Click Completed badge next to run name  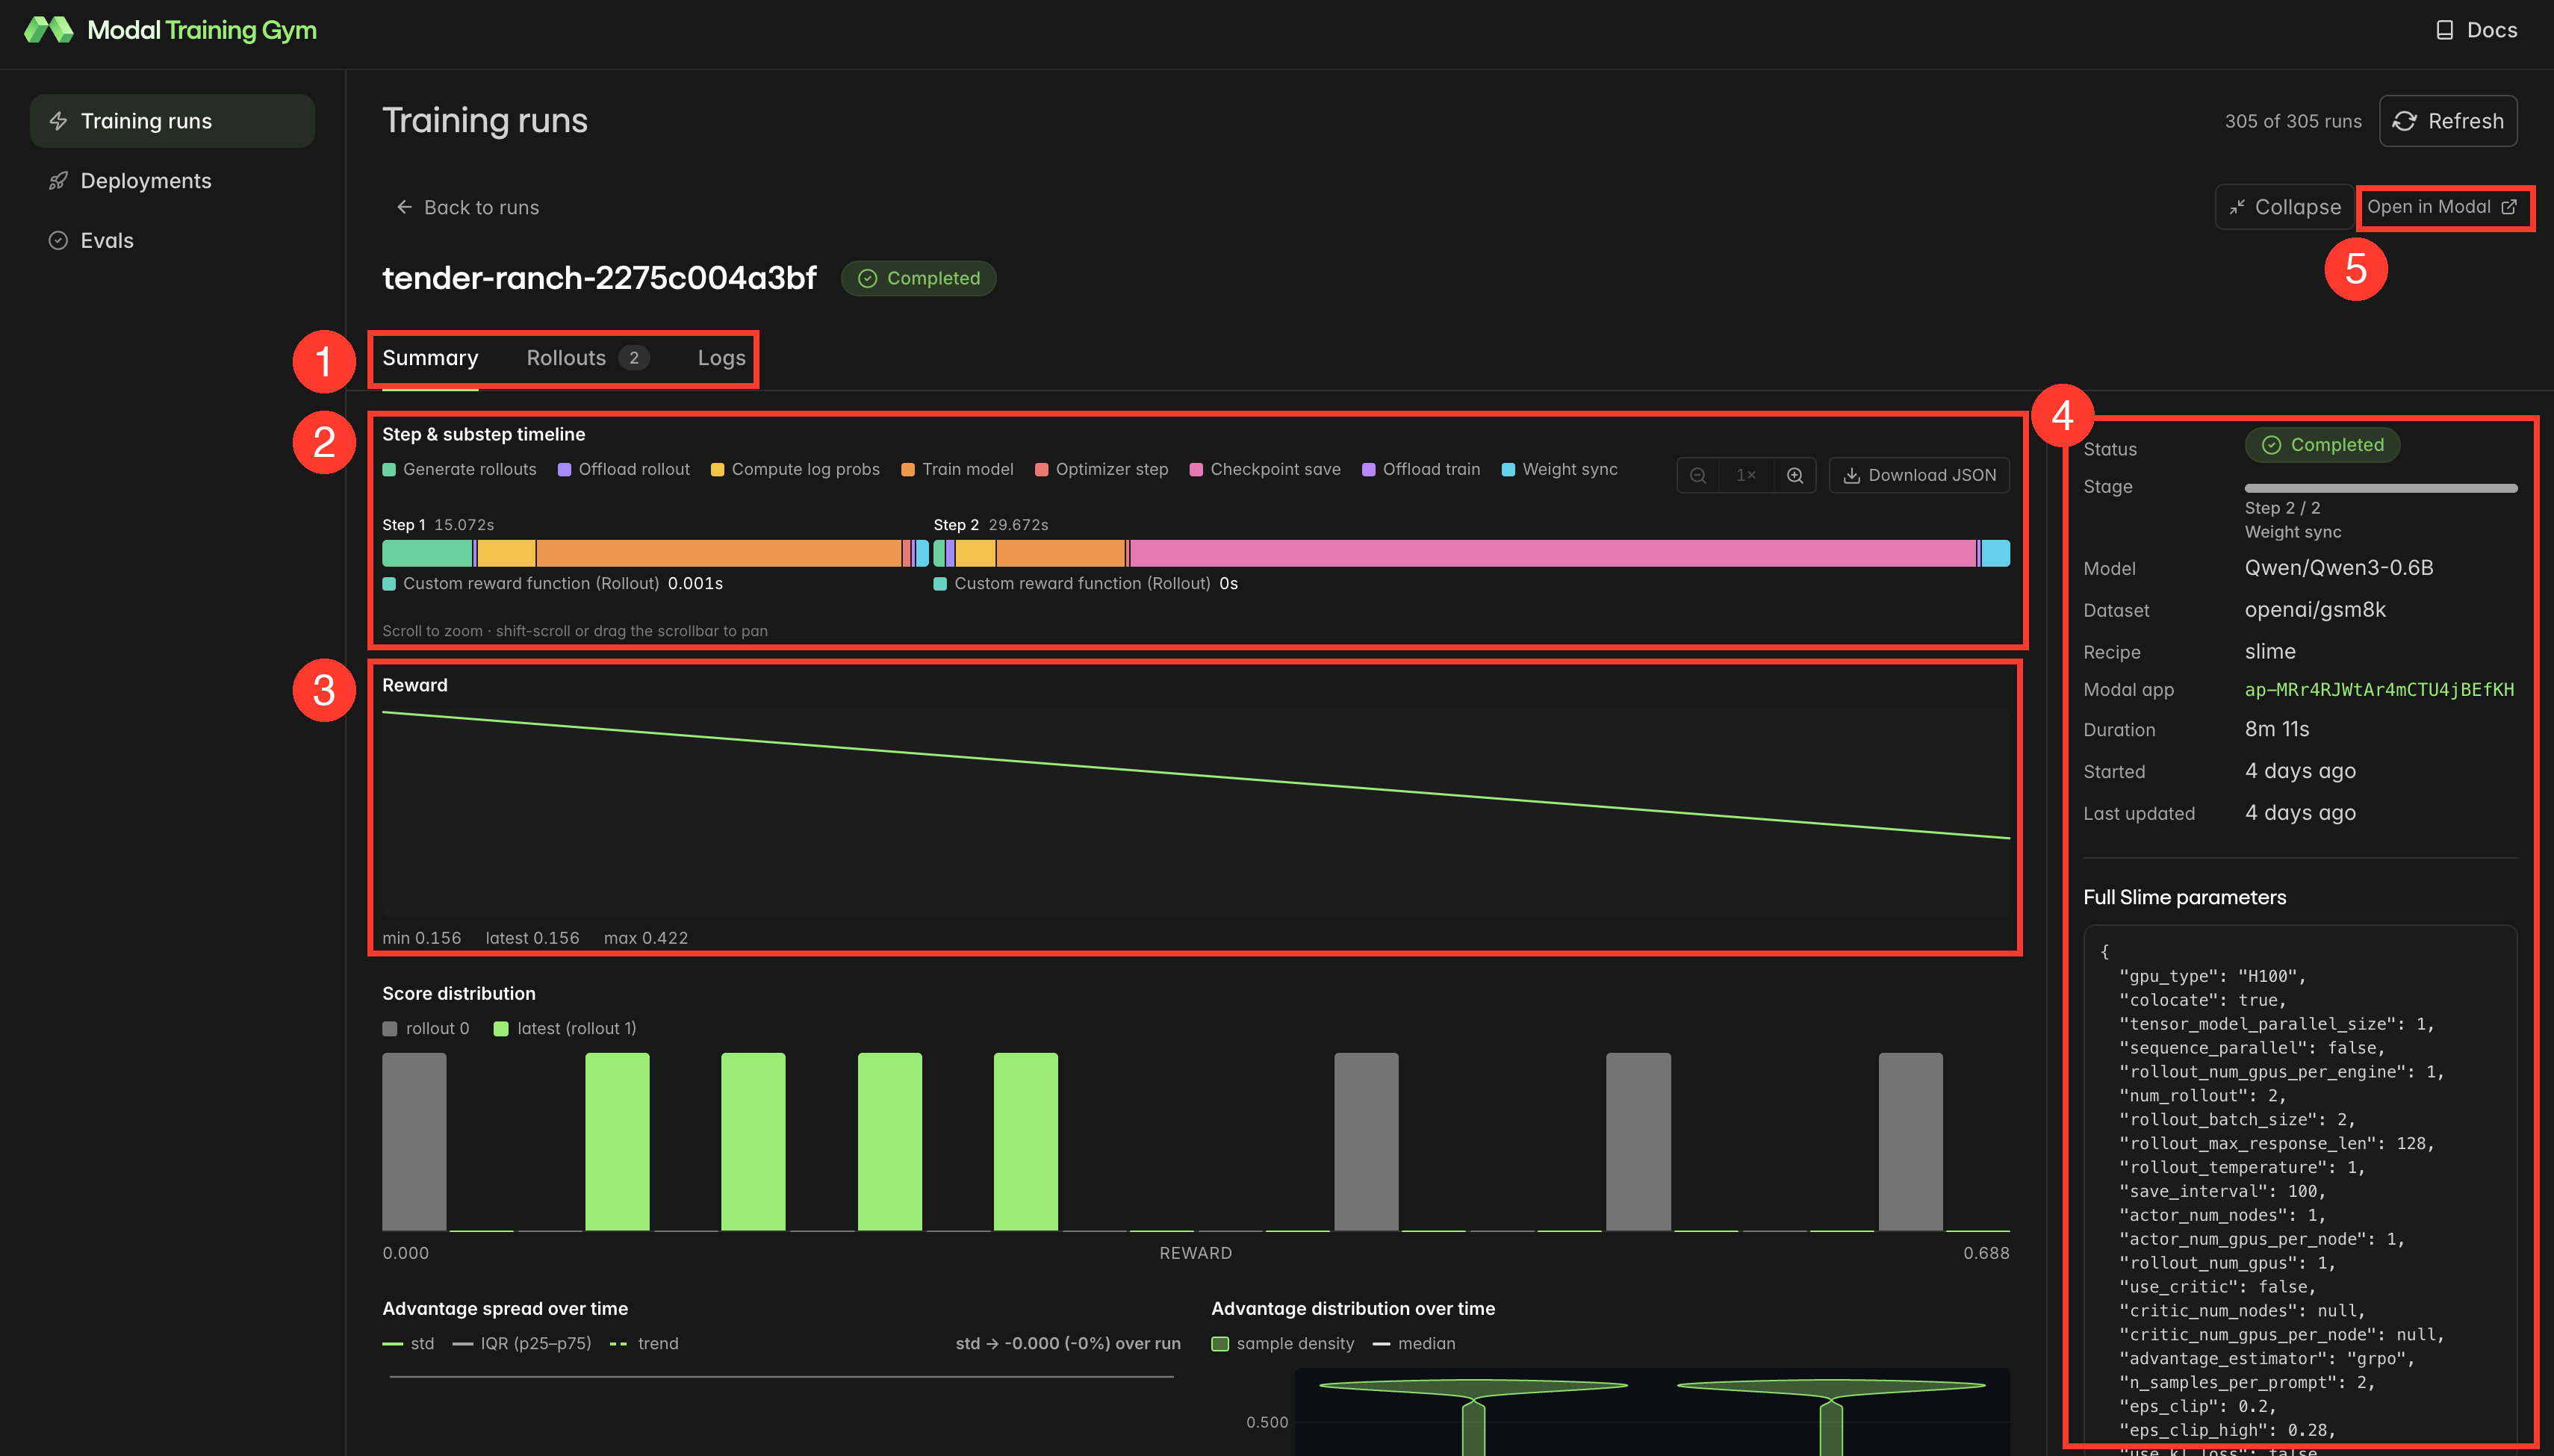(918, 278)
